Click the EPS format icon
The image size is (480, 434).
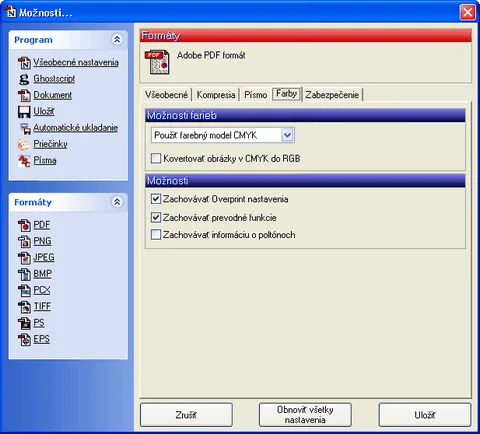pyautogui.click(x=24, y=339)
